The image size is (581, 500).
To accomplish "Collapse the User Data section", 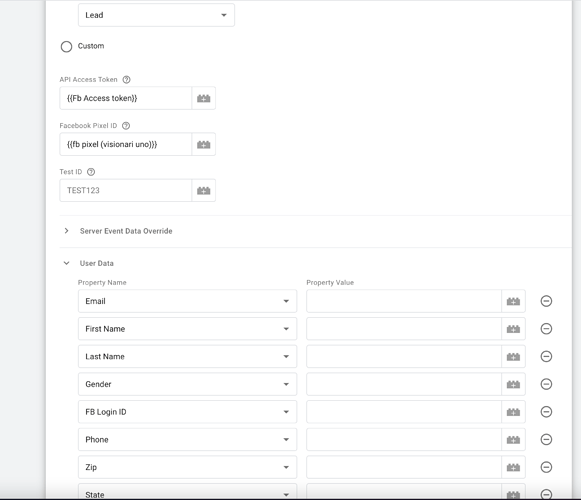I will (x=66, y=263).
